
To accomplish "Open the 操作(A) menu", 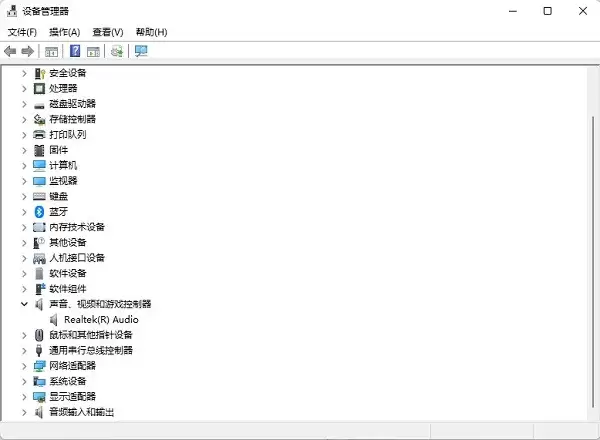I will point(64,32).
